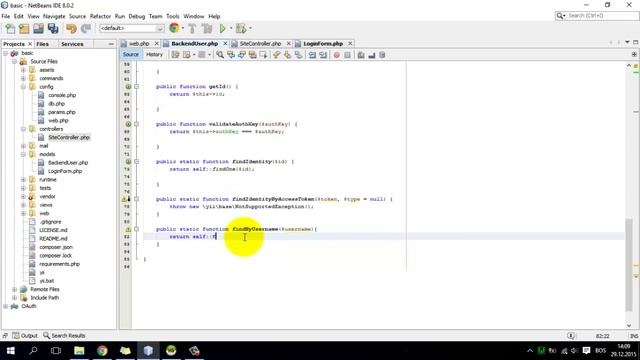This screenshot has width=640, height=360.
Task: Click the editor vertical scrollbar thumb
Action: point(629,265)
